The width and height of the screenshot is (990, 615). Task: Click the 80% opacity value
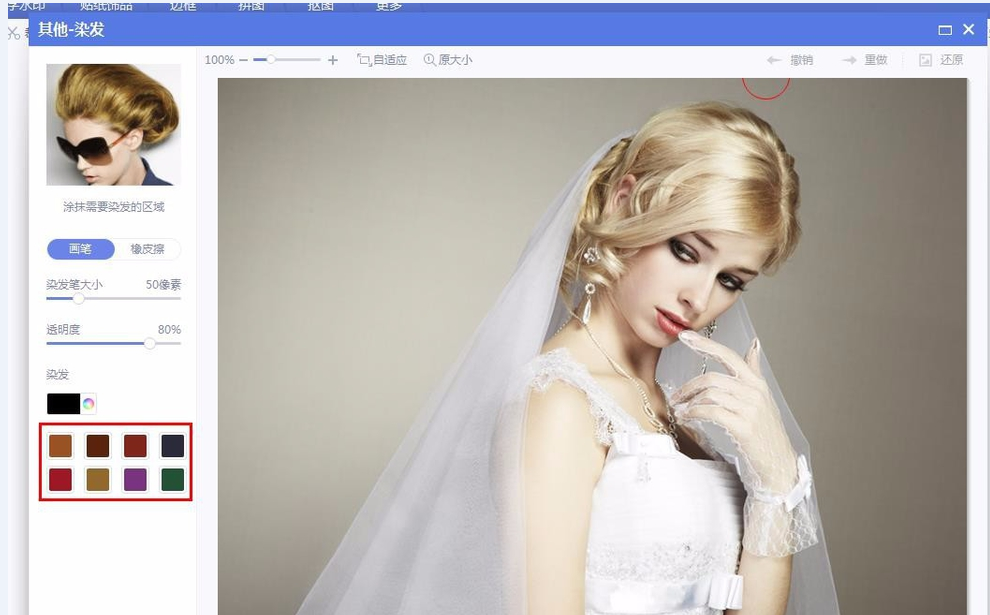pyautogui.click(x=169, y=330)
